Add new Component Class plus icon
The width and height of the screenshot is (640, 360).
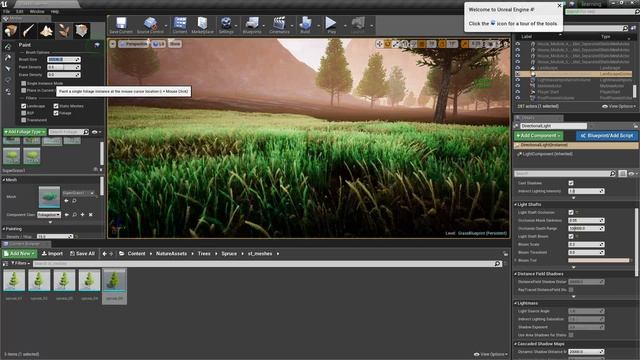point(82,215)
